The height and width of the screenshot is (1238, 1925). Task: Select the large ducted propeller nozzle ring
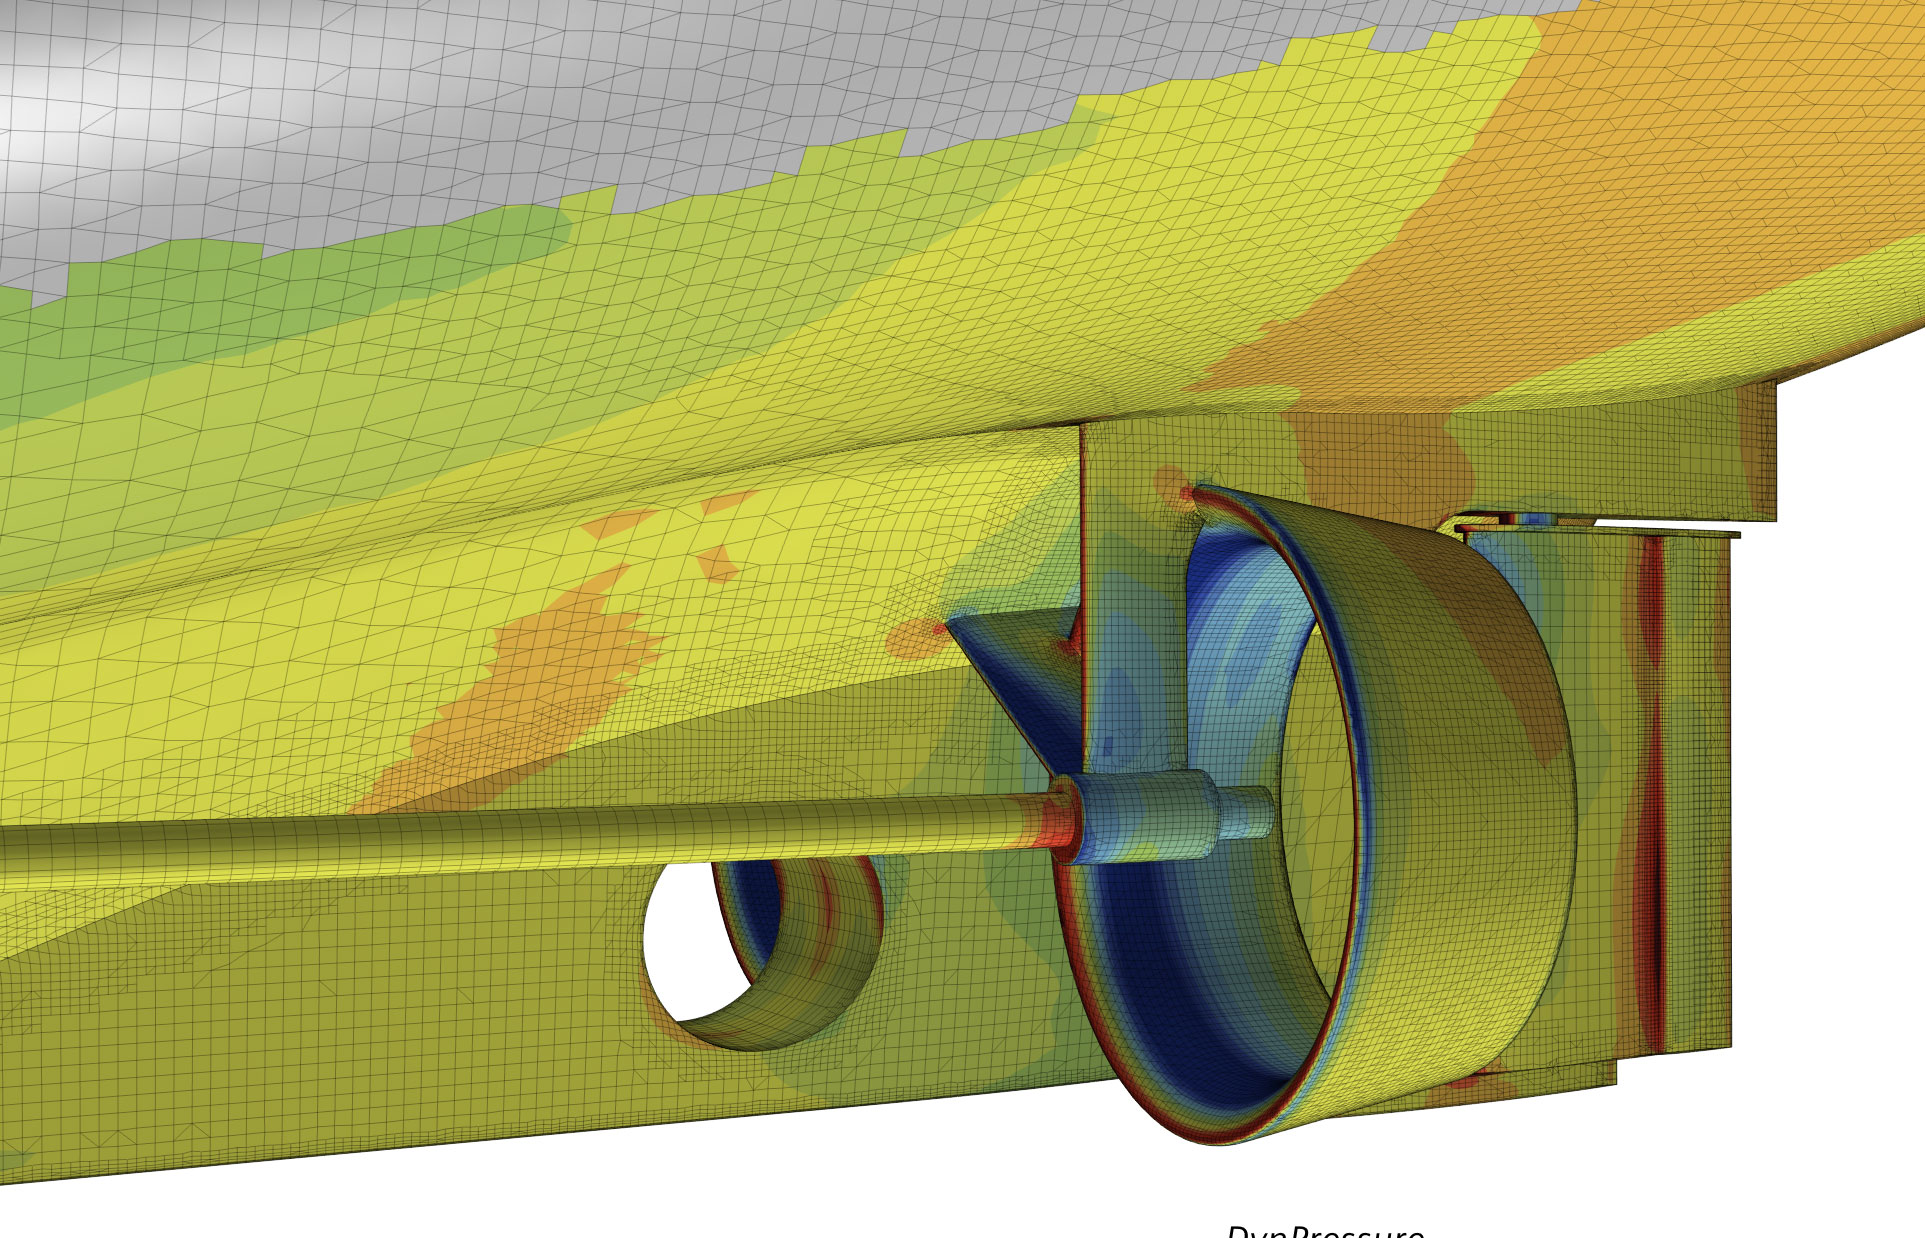coord(1315,815)
